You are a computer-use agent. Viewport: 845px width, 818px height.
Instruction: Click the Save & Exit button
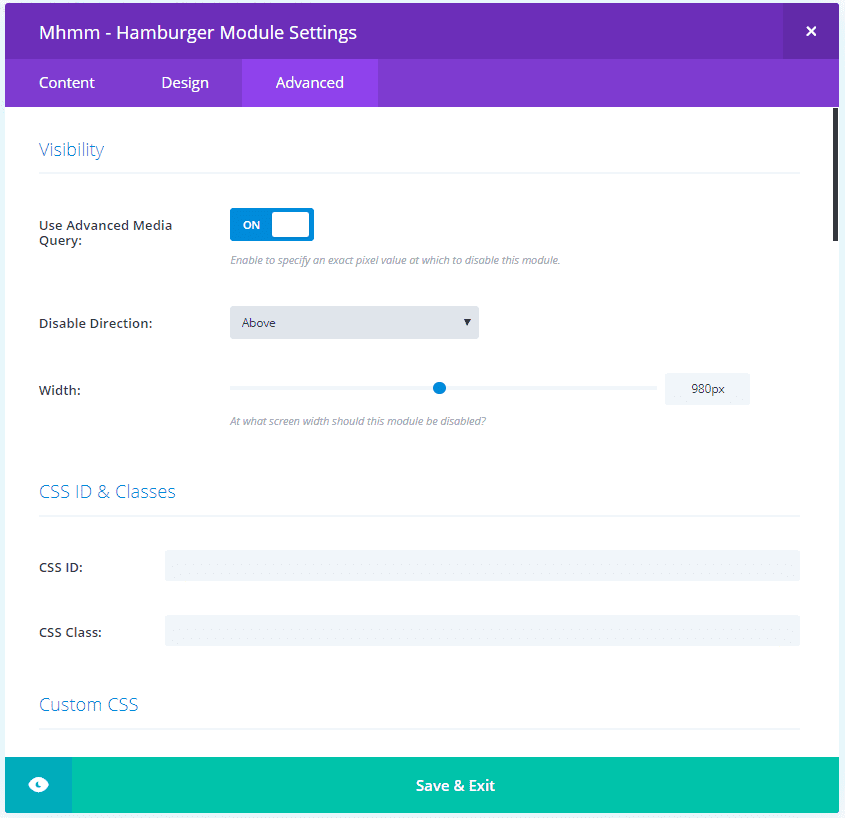(x=455, y=785)
